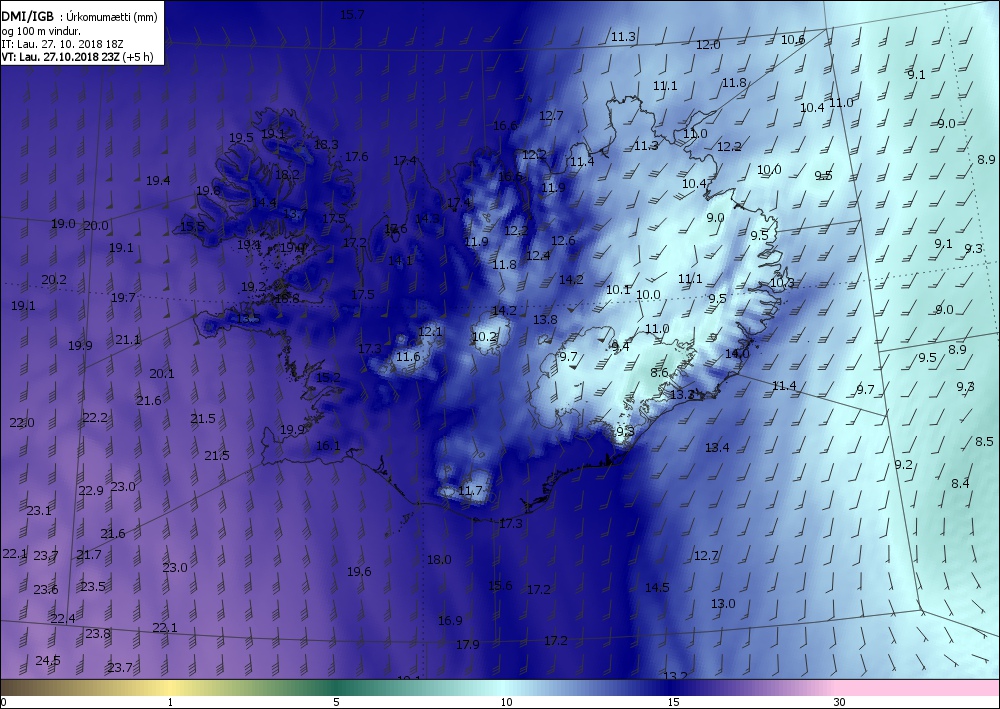This screenshot has width=1000, height=709.
Task: Click the VT valid time line 23Z
Action: click(77, 57)
